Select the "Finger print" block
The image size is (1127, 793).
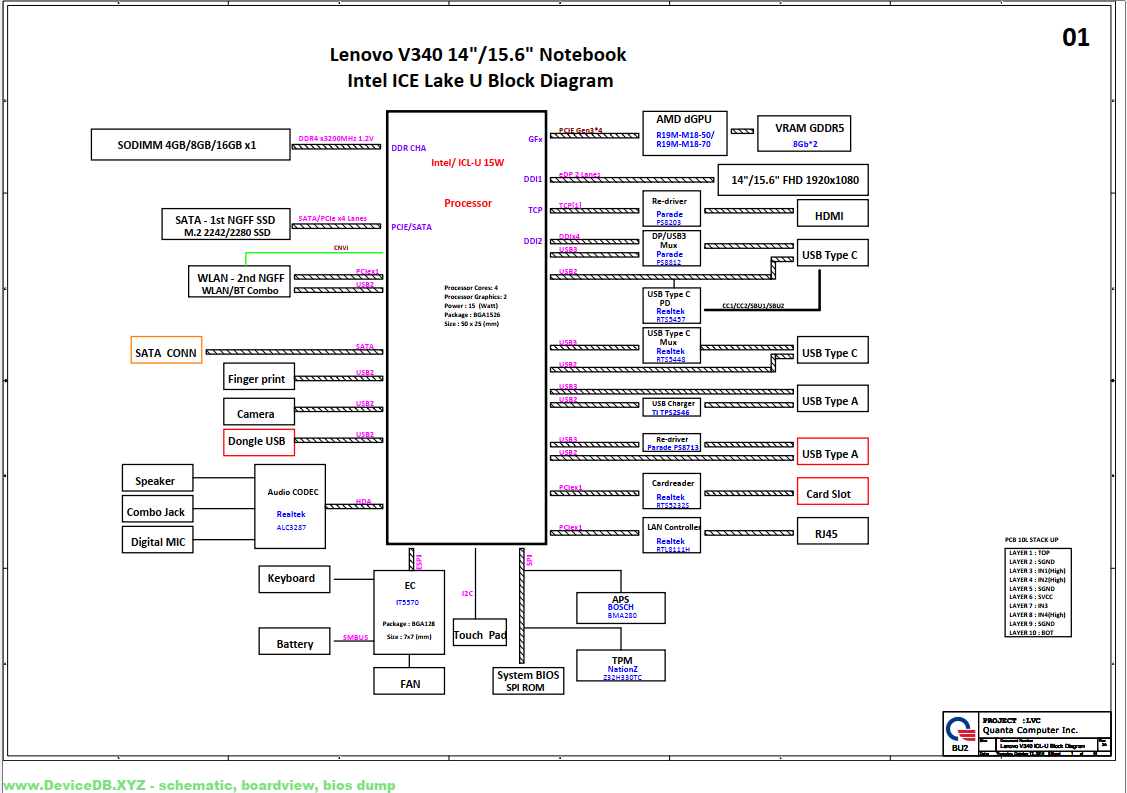[259, 377]
